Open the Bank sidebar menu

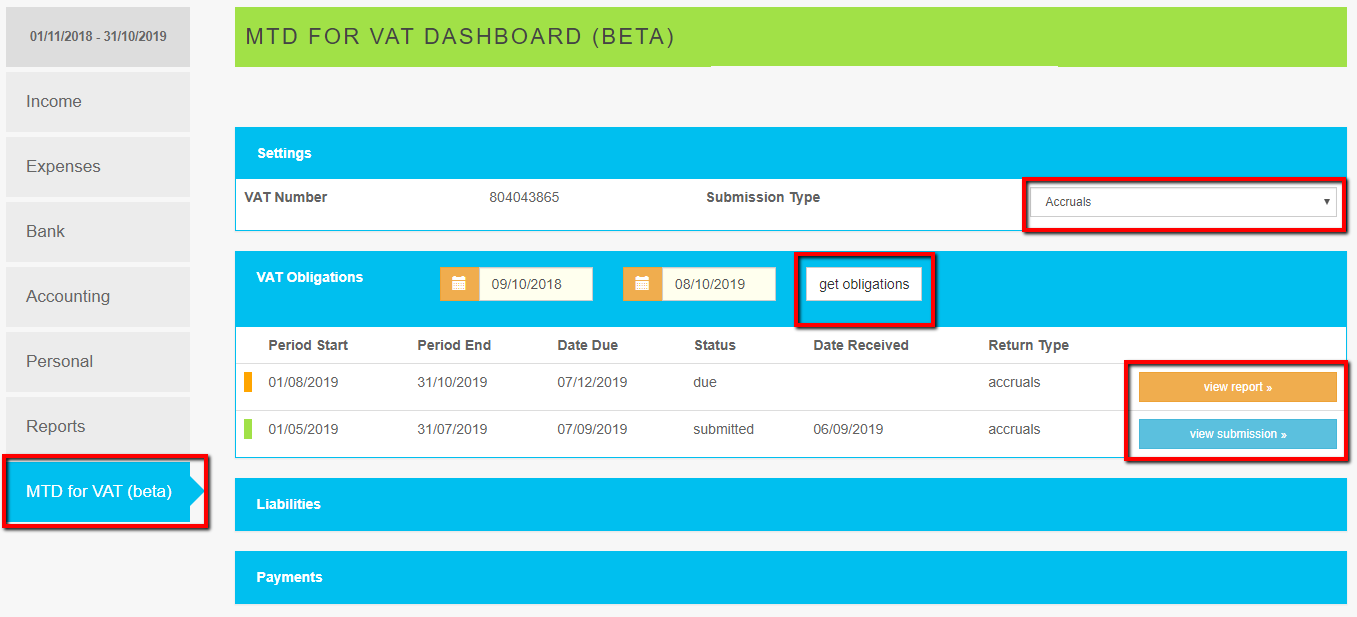coord(98,232)
